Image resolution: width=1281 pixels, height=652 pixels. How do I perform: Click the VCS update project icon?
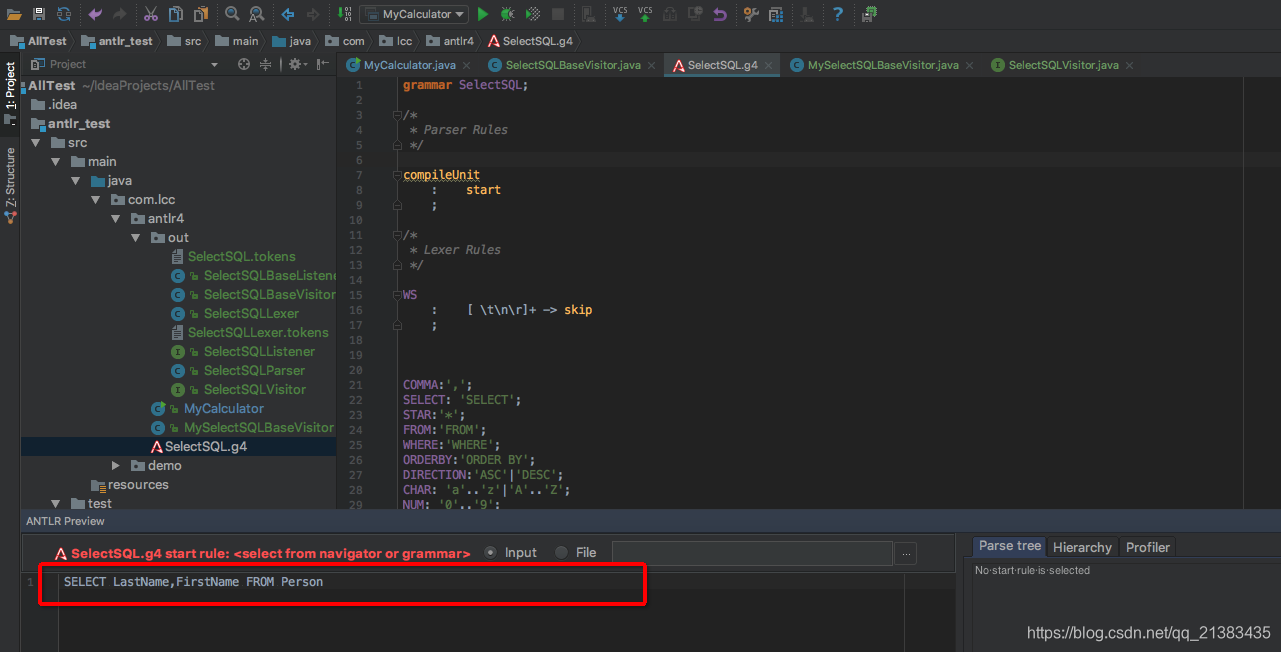click(x=620, y=14)
